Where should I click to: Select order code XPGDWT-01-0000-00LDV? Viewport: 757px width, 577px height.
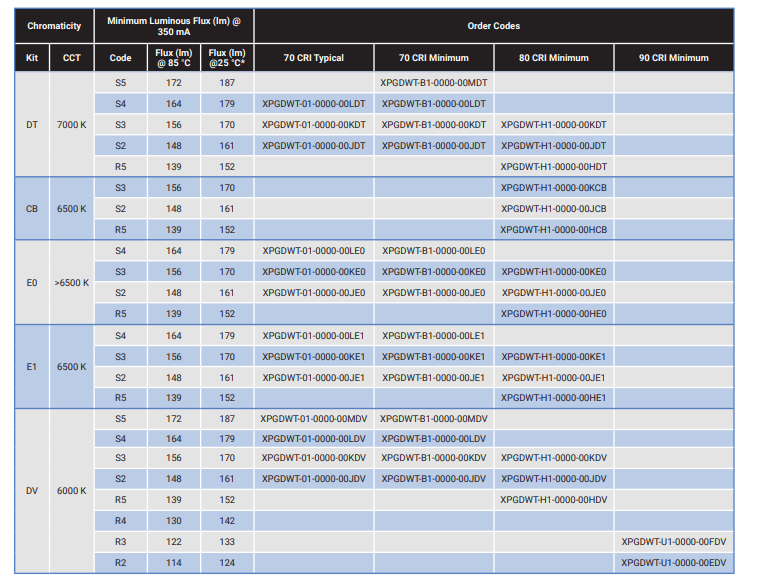pos(314,439)
